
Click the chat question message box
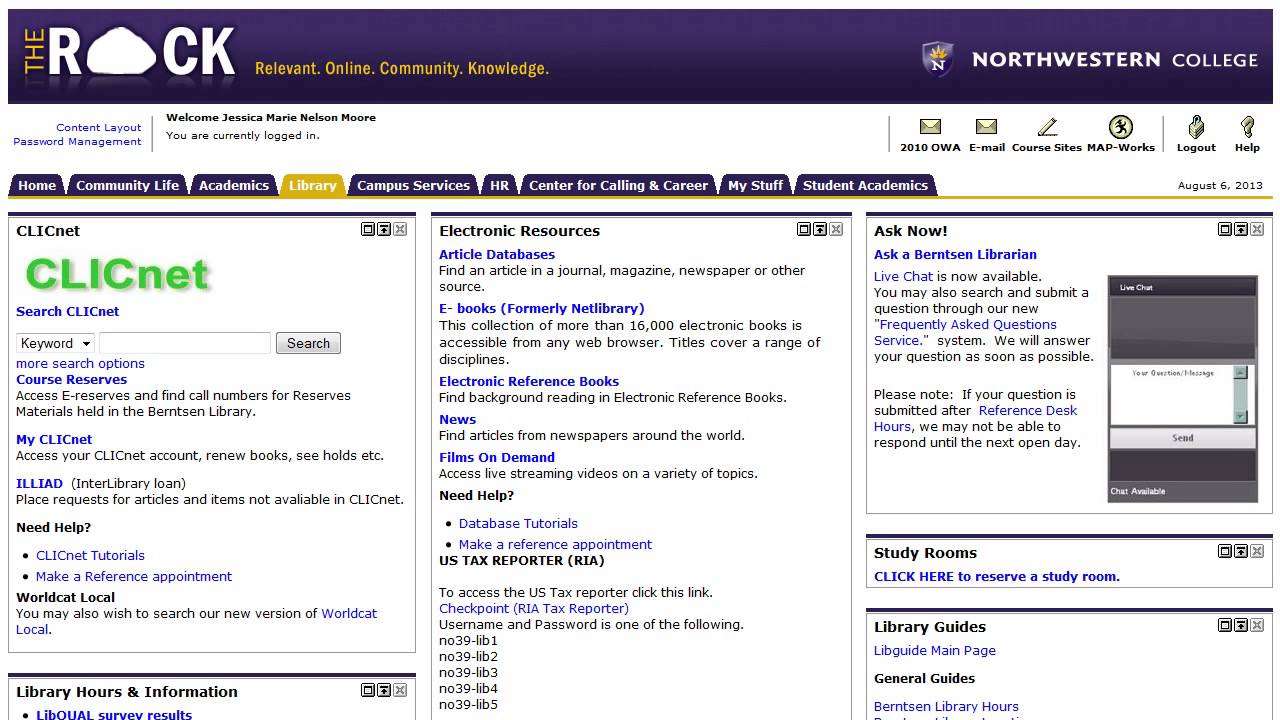[1172, 395]
